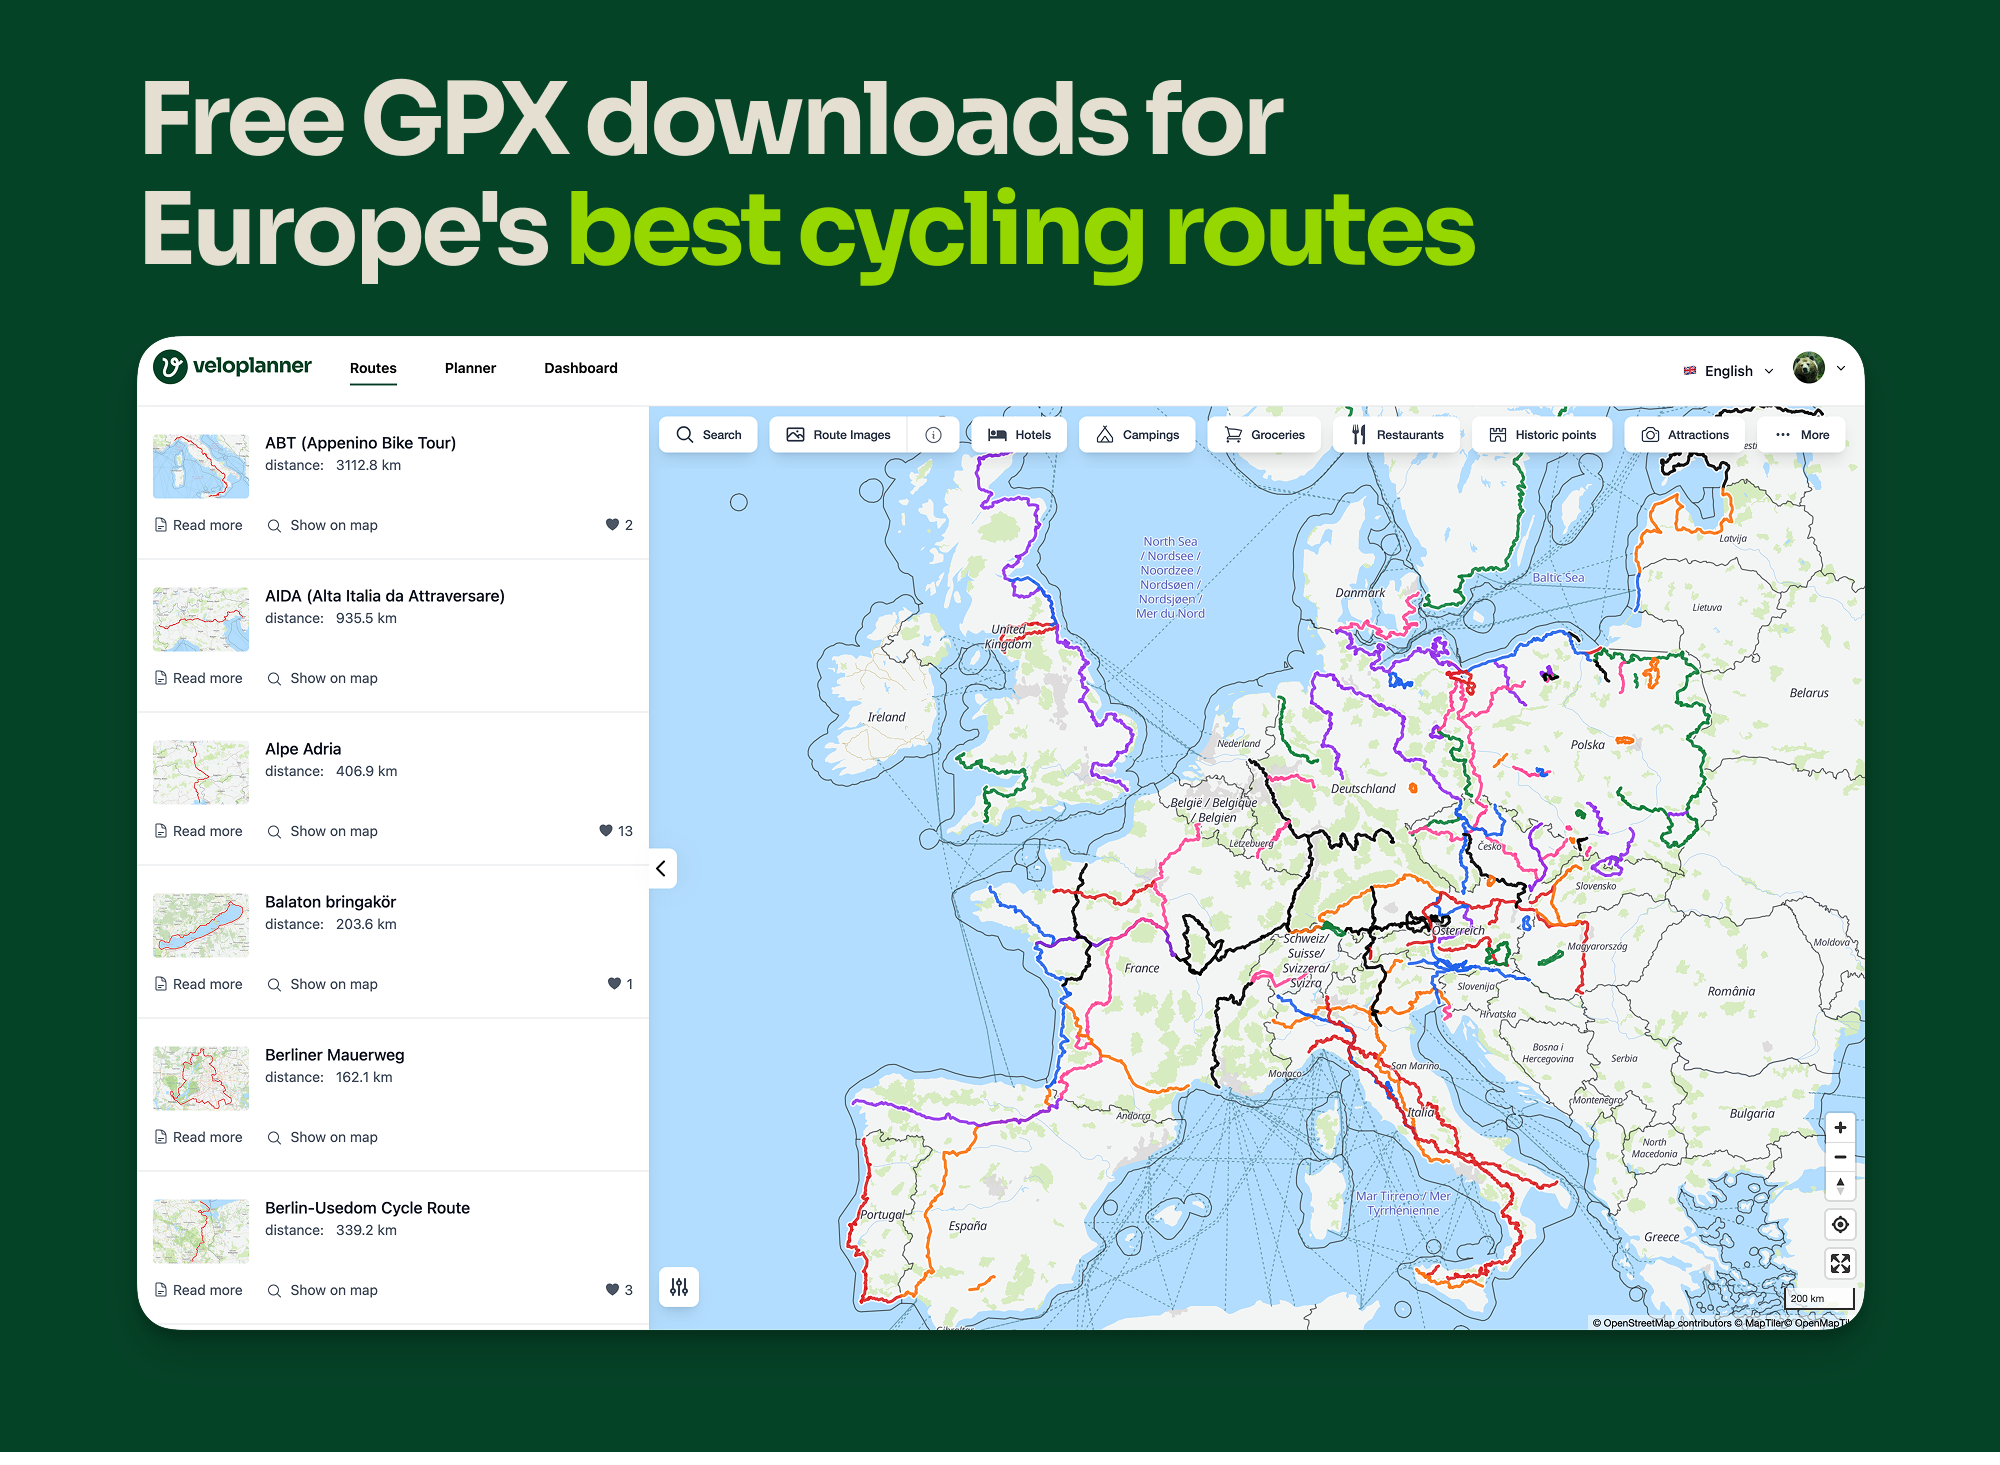Switch to the Planner tab
This screenshot has width=2000, height=1465.
point(470,368)
